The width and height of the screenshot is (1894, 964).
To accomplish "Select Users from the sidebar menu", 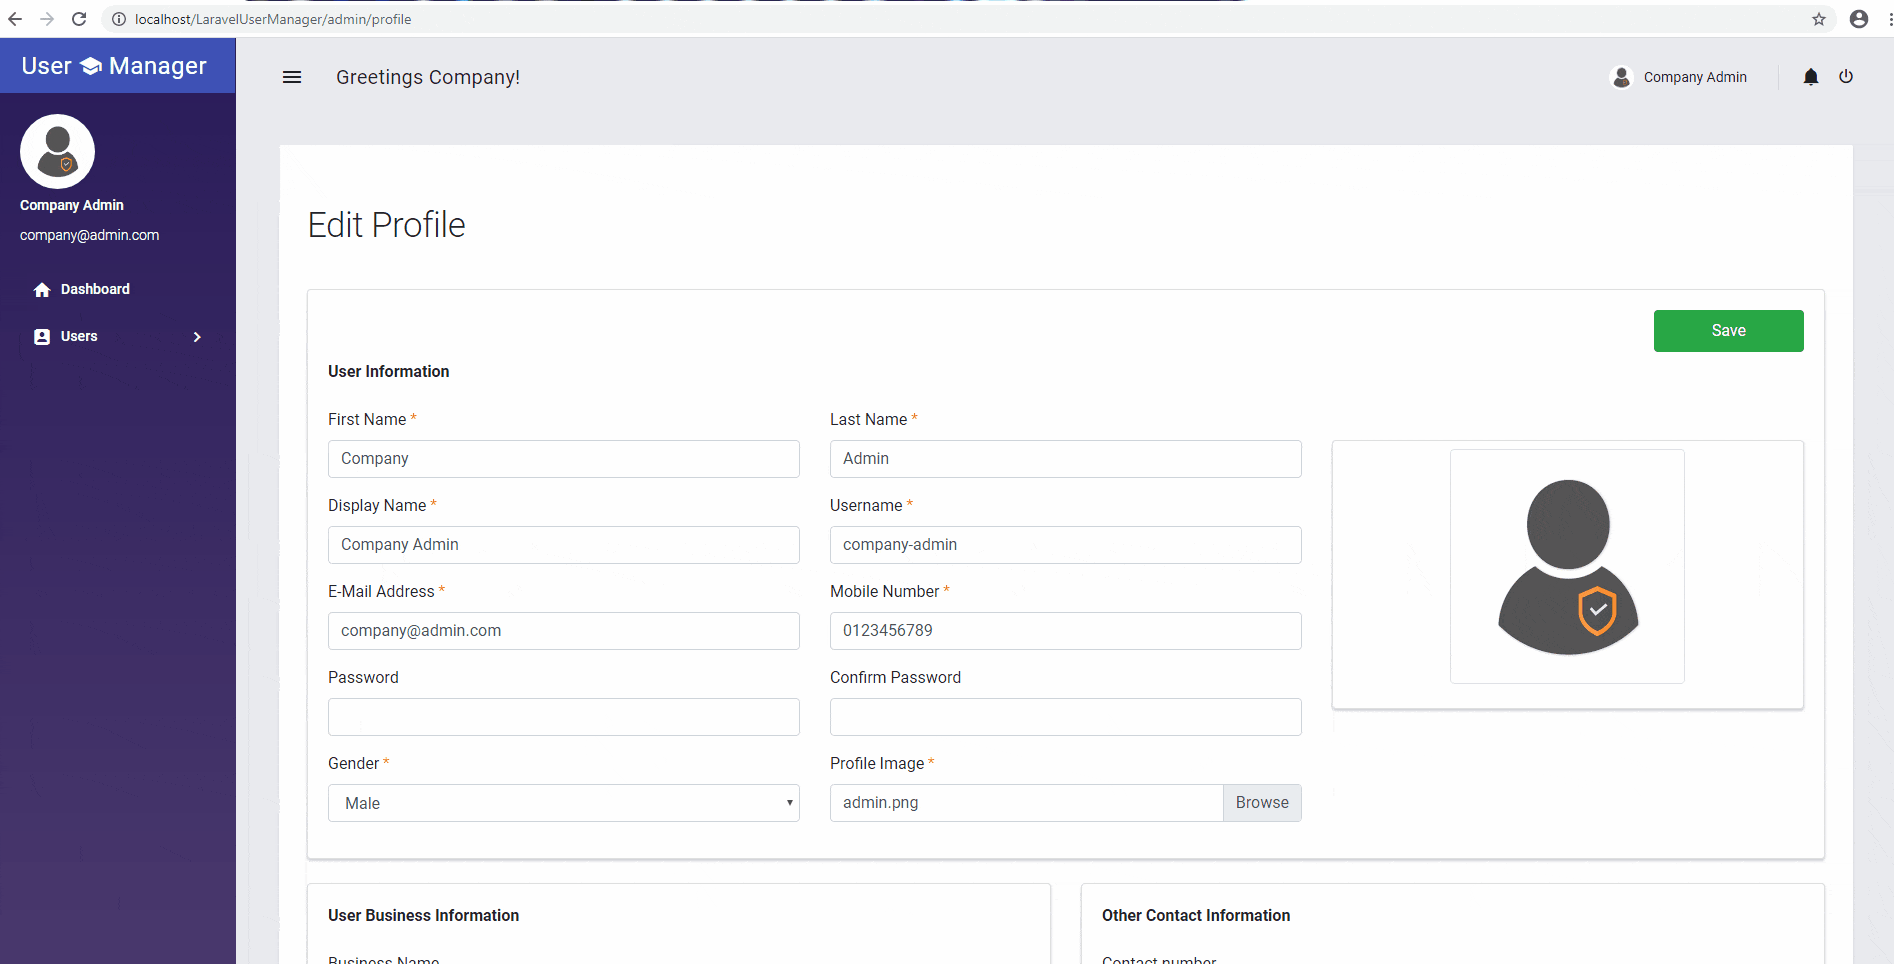I will point(79,336).
